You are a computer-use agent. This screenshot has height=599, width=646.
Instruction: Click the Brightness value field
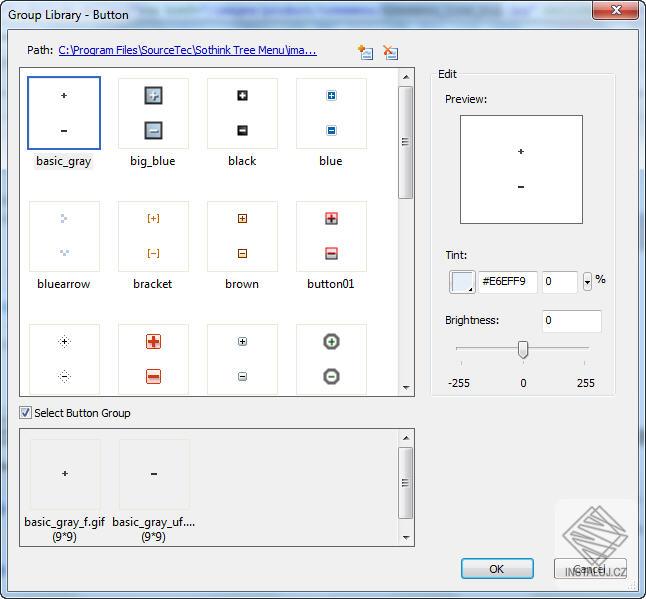tap(571, 321)
